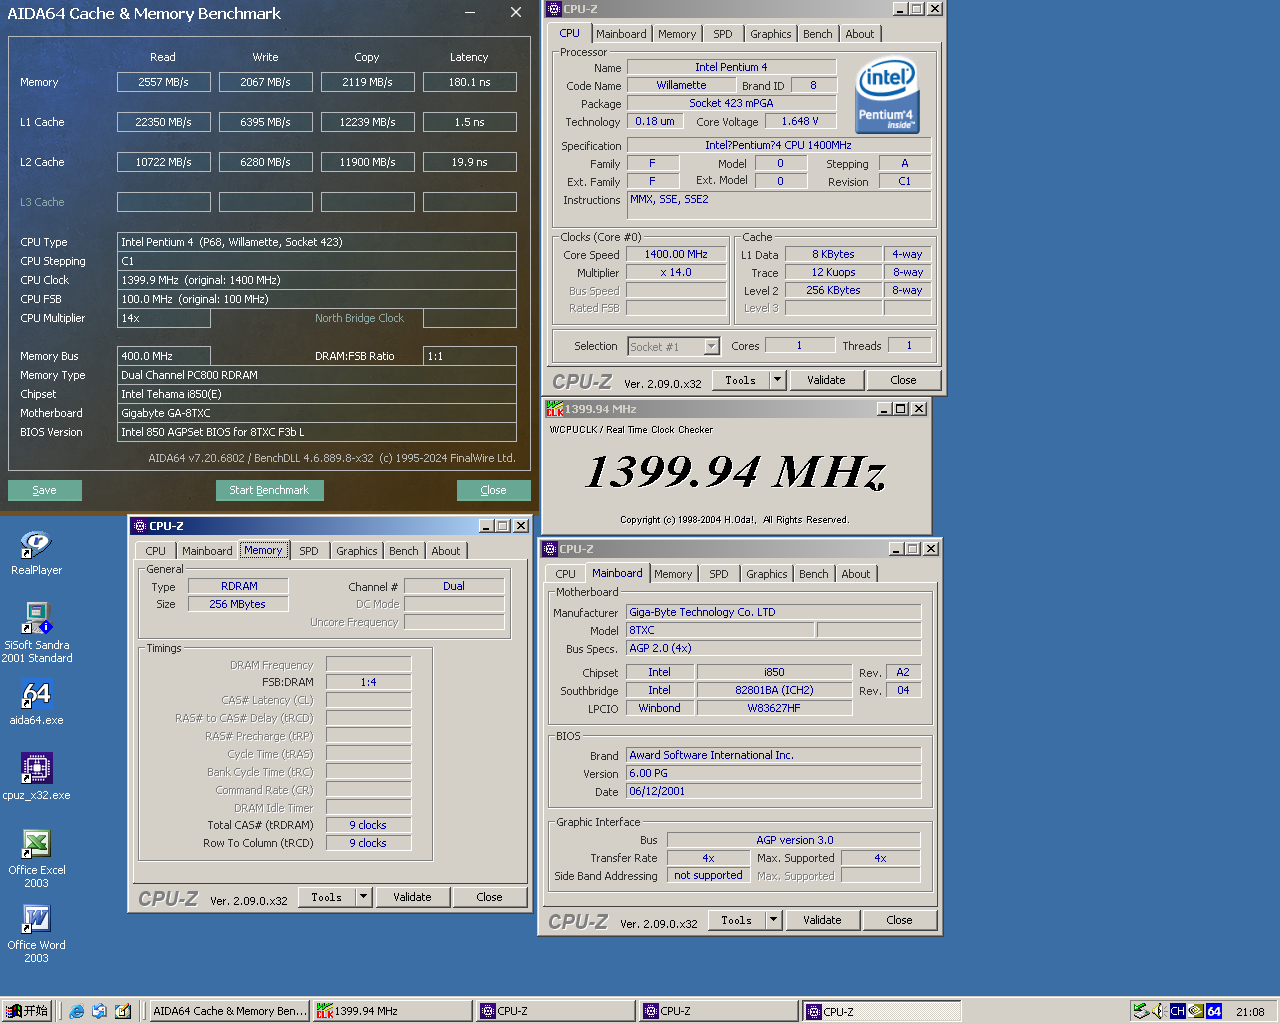Click the Code Name Willamette field
This screenshot has width=1280, height=1024.
(681, 85)
